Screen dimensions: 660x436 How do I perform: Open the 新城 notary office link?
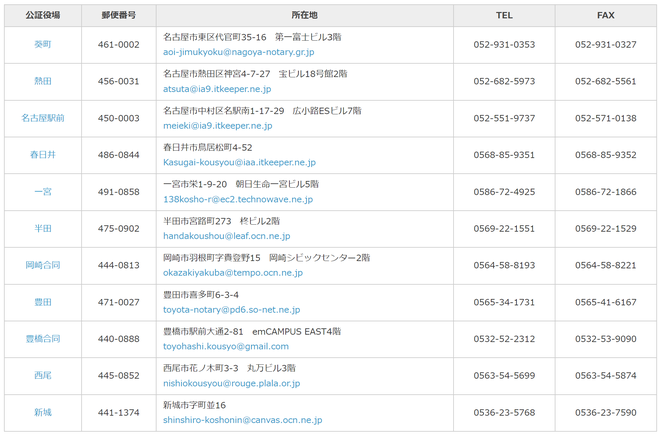click(43, 412)
